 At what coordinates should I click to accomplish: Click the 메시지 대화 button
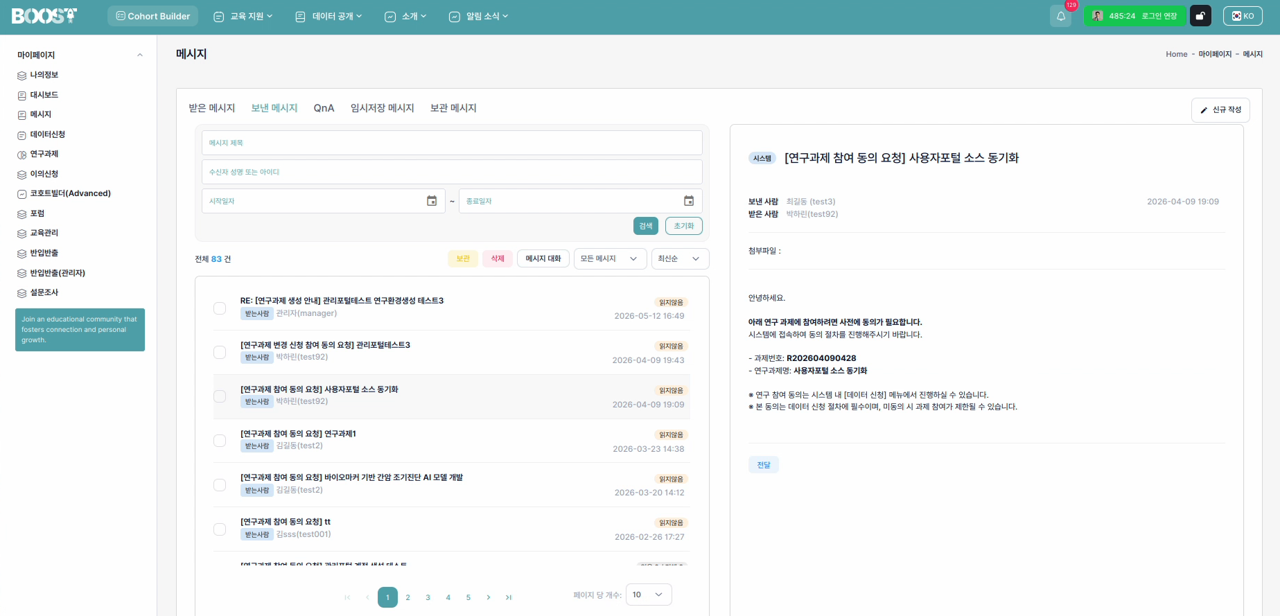[543, 259]
